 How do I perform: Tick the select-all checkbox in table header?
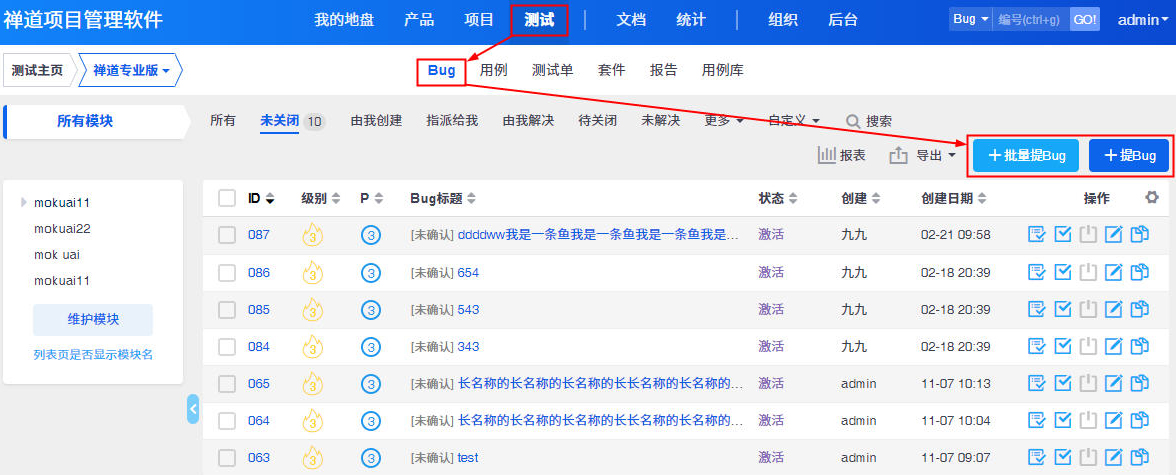pyautogui.click(x=226, y=198)
